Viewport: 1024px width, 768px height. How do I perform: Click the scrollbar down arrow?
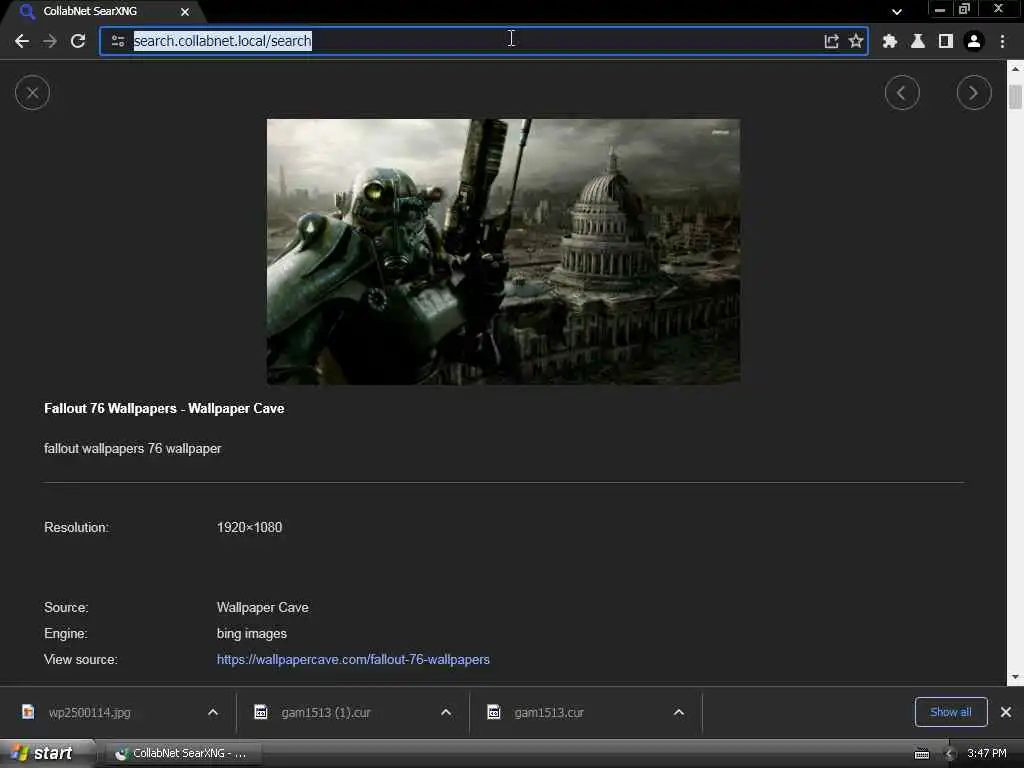pos(1015,677)
